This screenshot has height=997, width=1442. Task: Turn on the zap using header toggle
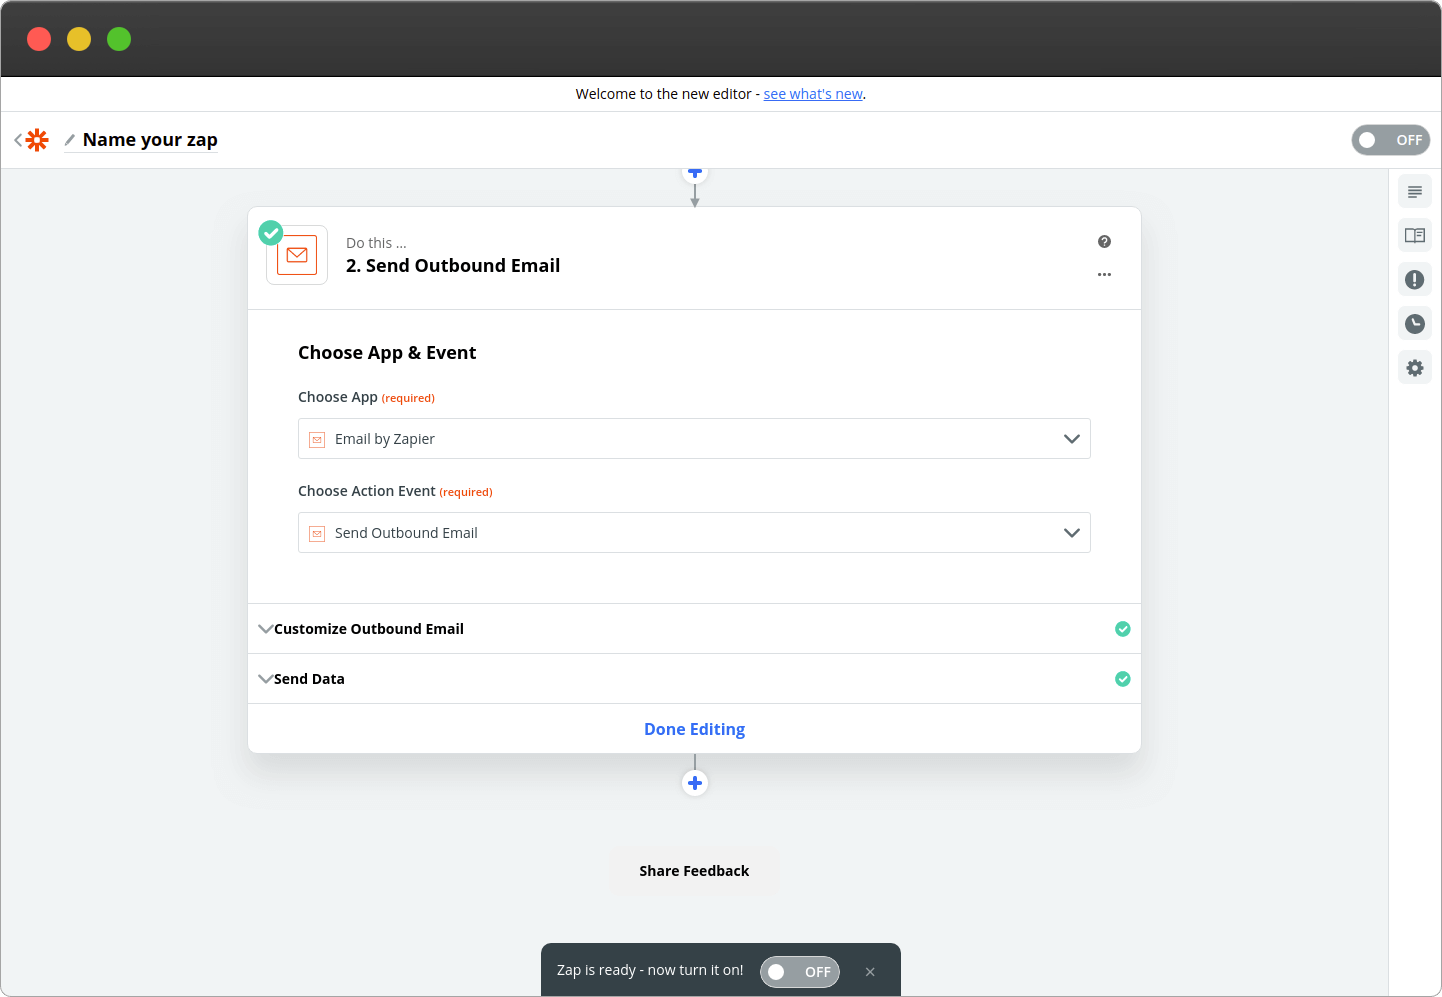point(1391,140)
